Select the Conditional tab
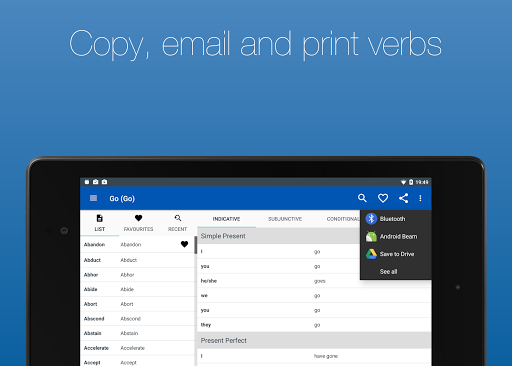This screenshot has height=366, width=512. tap(343, 219)
